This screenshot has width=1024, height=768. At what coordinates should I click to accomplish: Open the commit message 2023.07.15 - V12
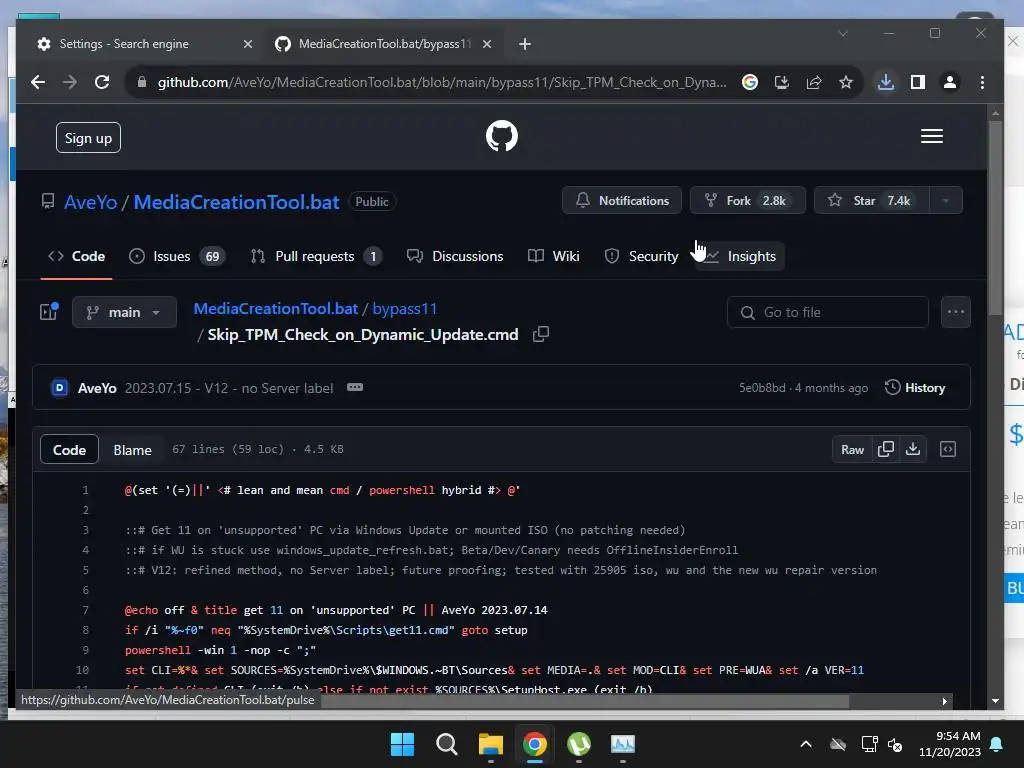point(229,388)
